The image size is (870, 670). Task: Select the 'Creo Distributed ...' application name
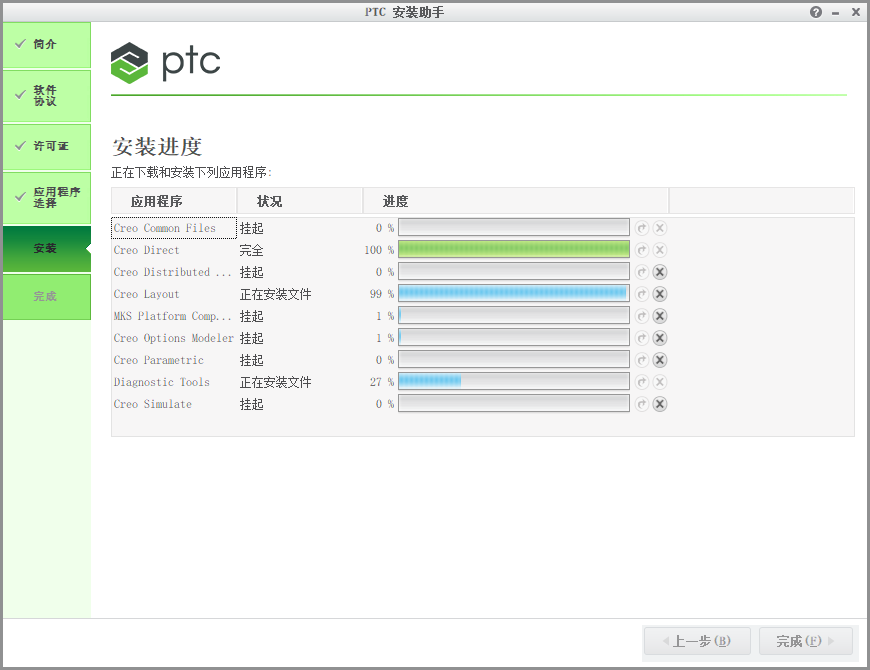pyautogui.click(x=173, y=272)
